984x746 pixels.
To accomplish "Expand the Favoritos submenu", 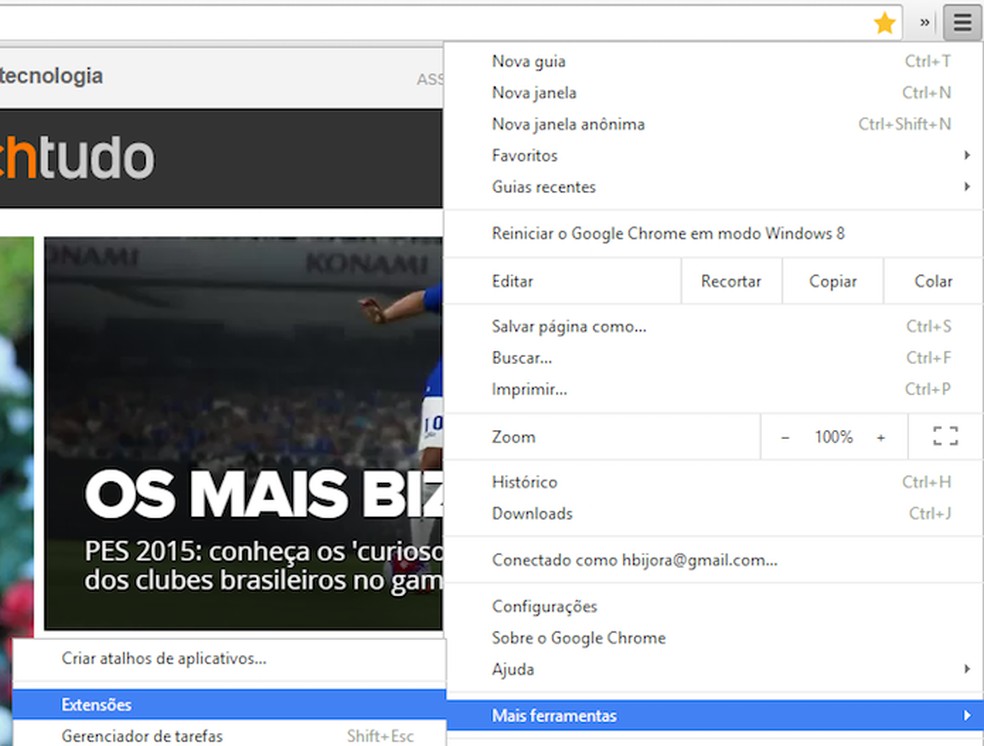I will (x=524, y=155).
